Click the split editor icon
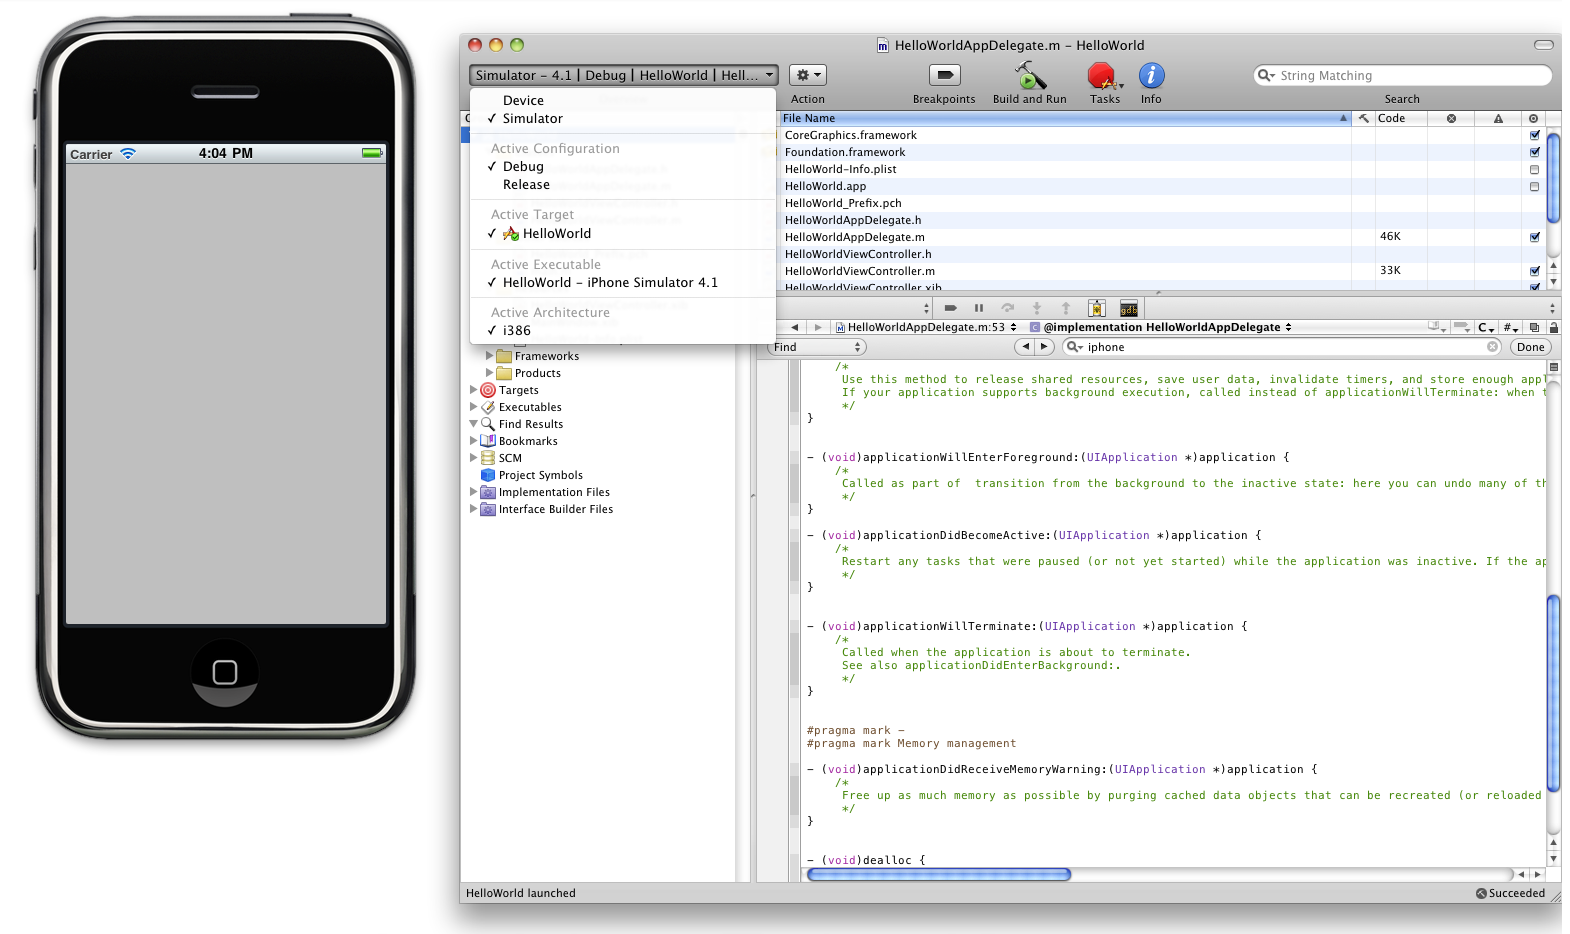 1534,327
